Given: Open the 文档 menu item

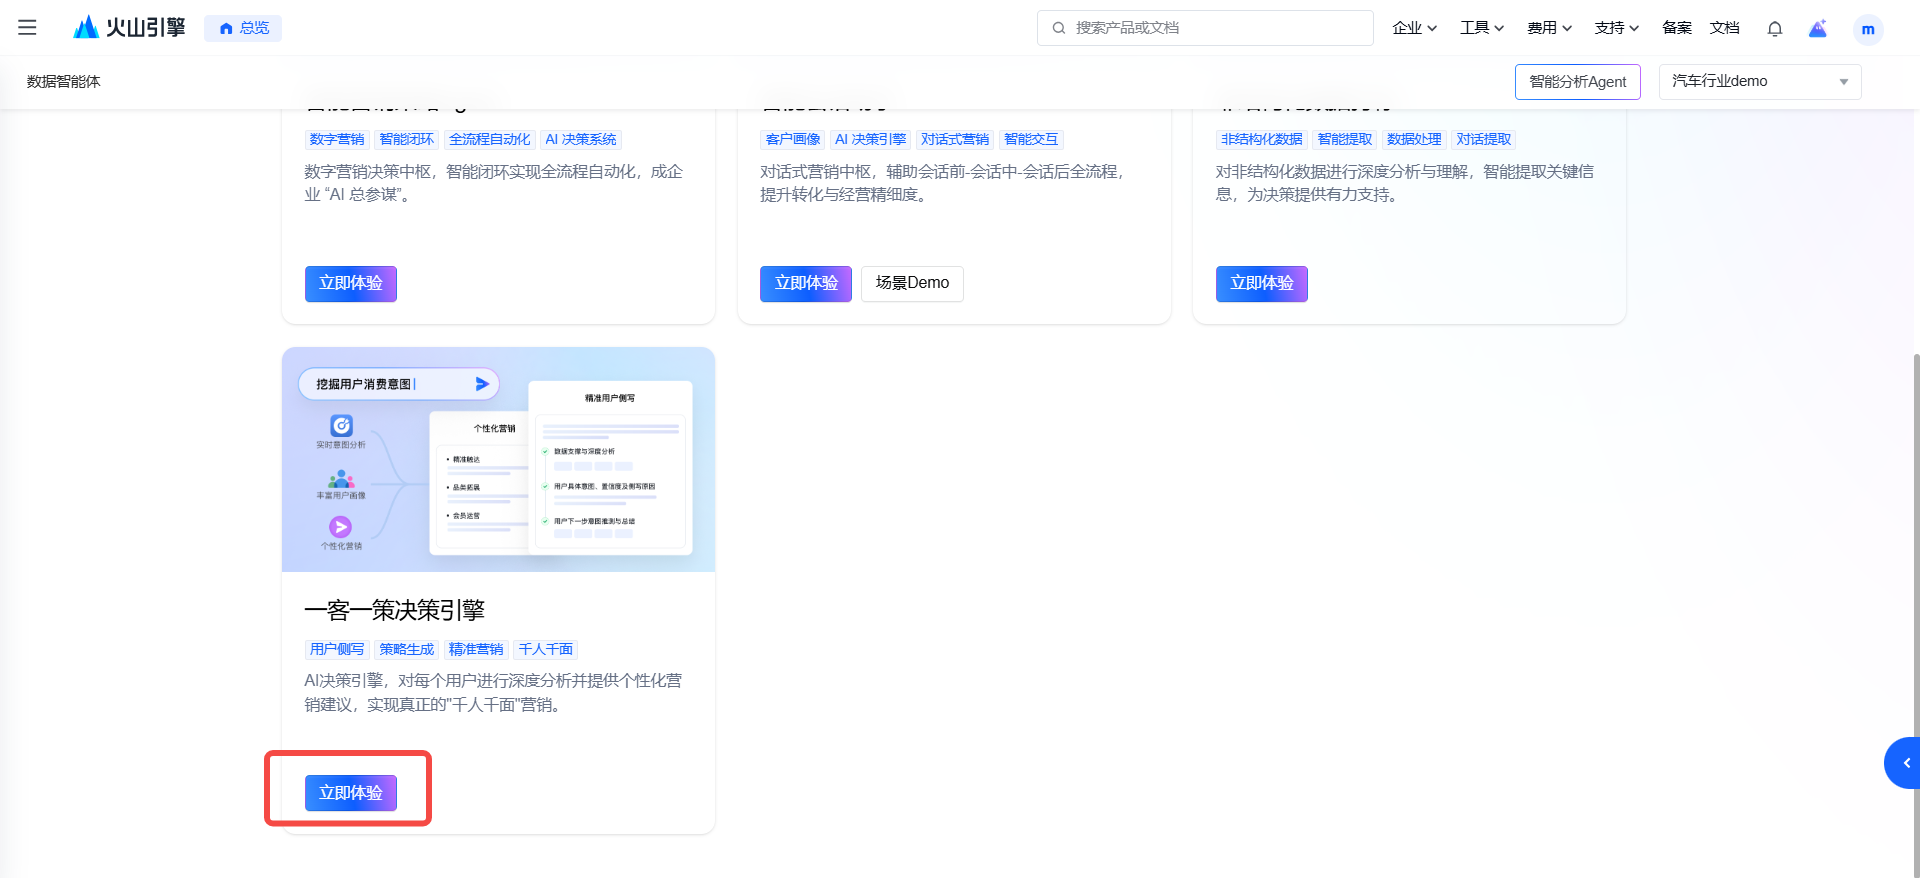Looking at the screenshot, I should [1724, 28].
